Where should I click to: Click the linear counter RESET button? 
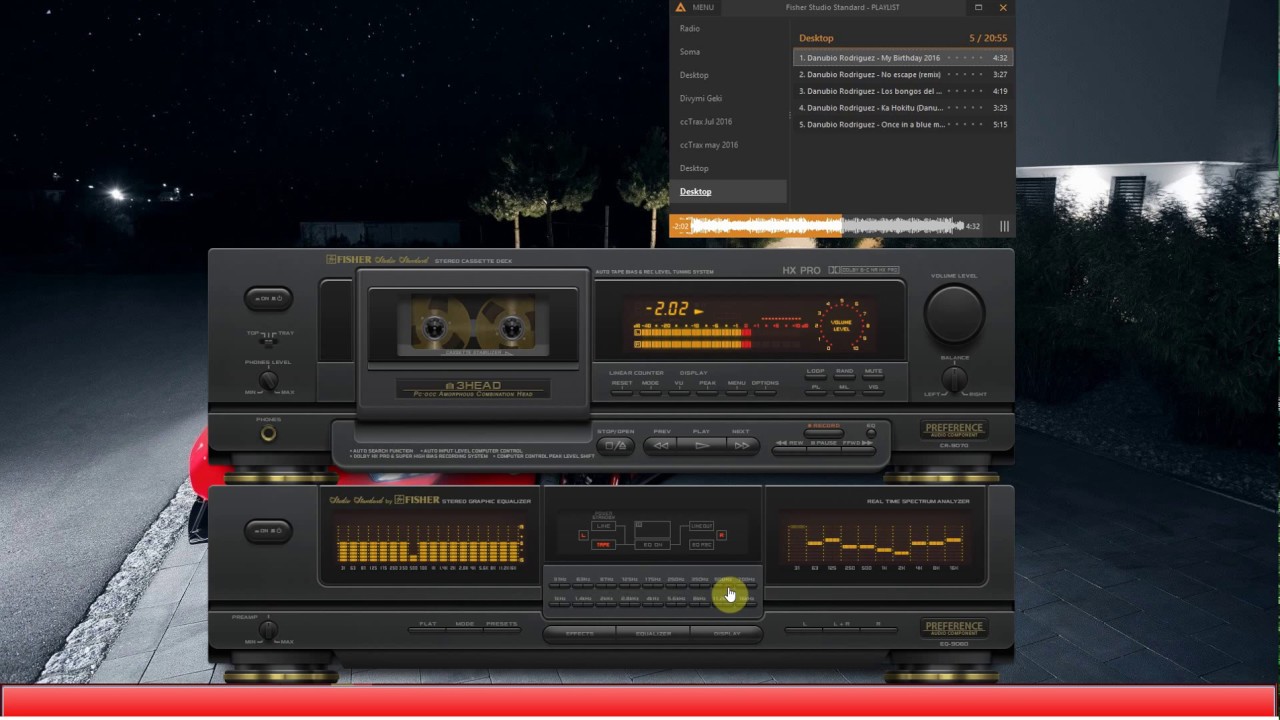coord(621,393)
